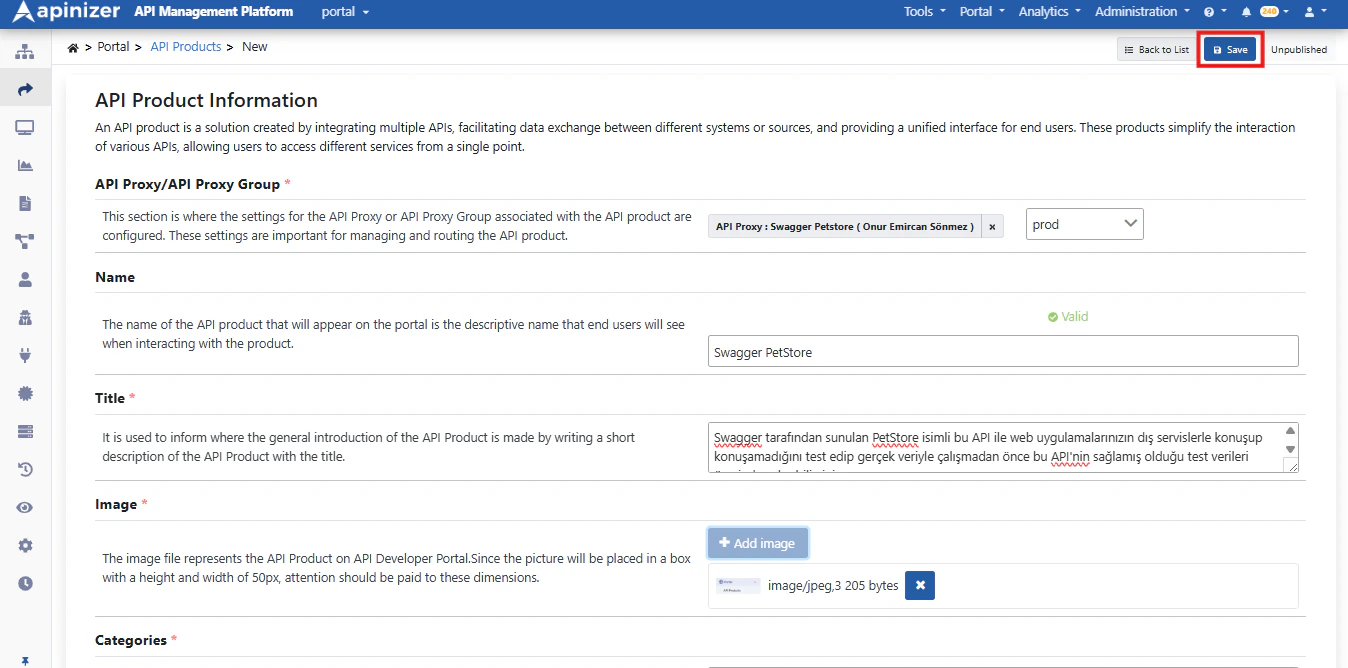The width and height of the screenshot is (1348, 668).
Task: Expand the Administration menu
Action: pos(1142,12)
